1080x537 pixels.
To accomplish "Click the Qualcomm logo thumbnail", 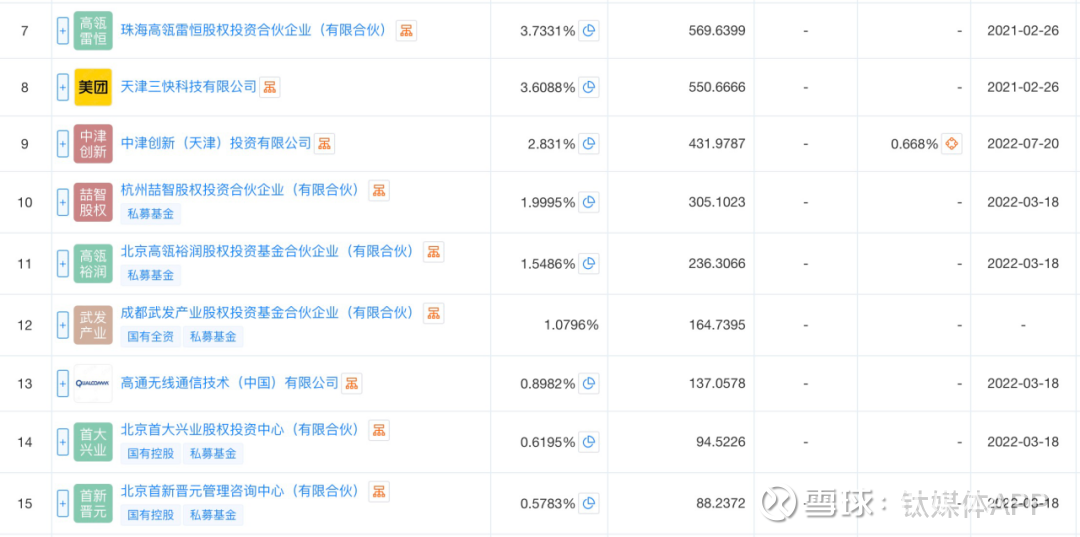I will pos(93,383).
